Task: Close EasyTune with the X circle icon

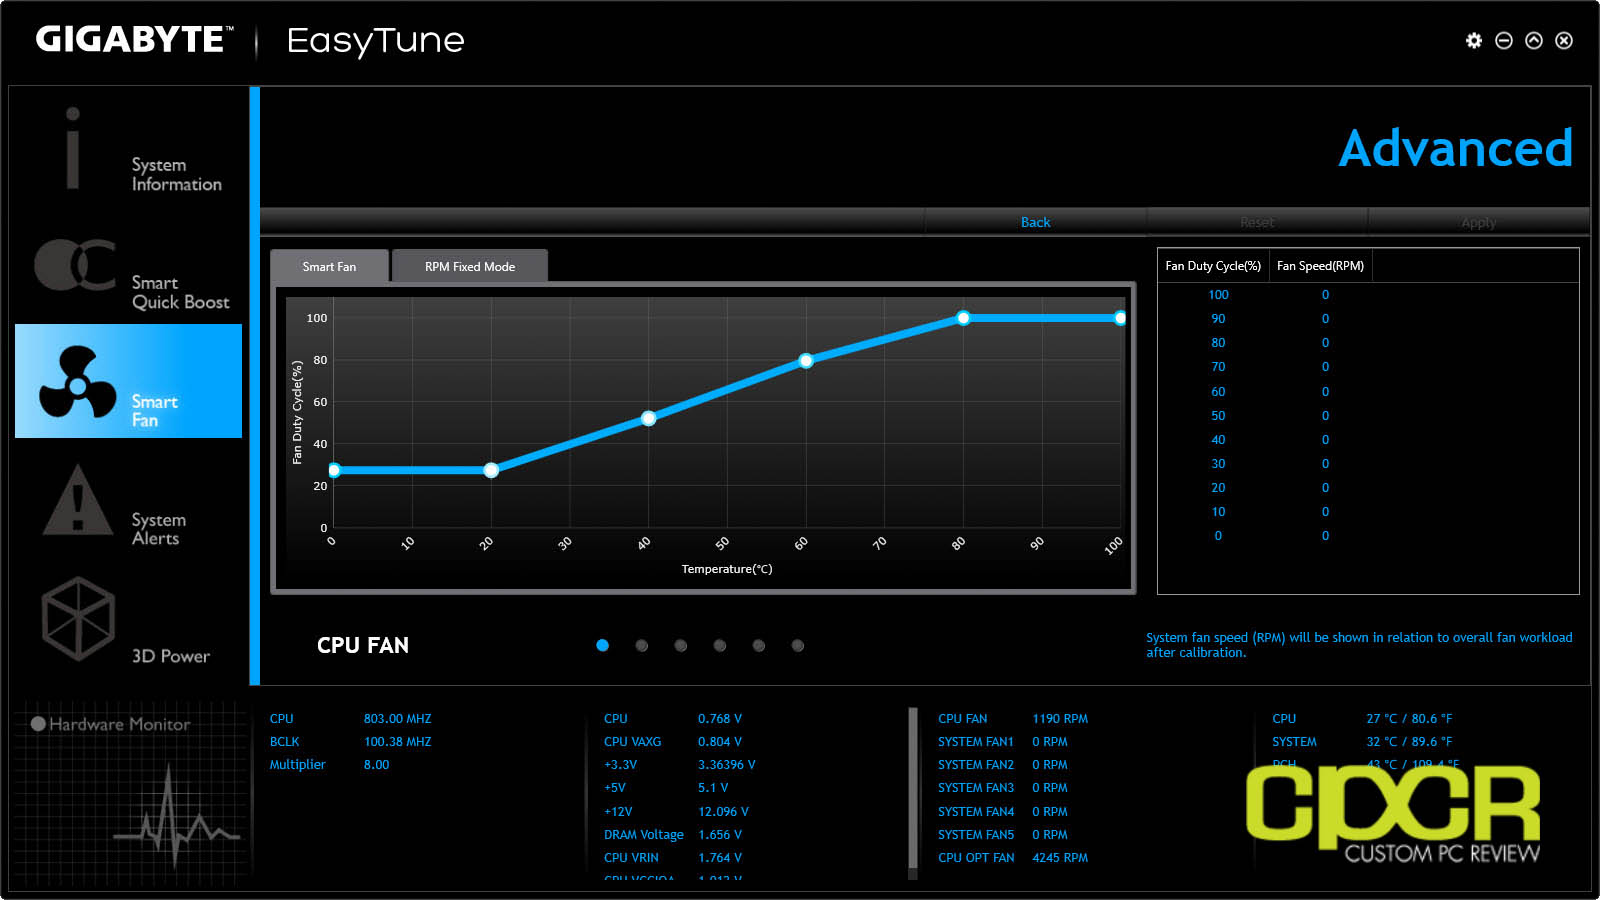Action: click(1564, 40)
